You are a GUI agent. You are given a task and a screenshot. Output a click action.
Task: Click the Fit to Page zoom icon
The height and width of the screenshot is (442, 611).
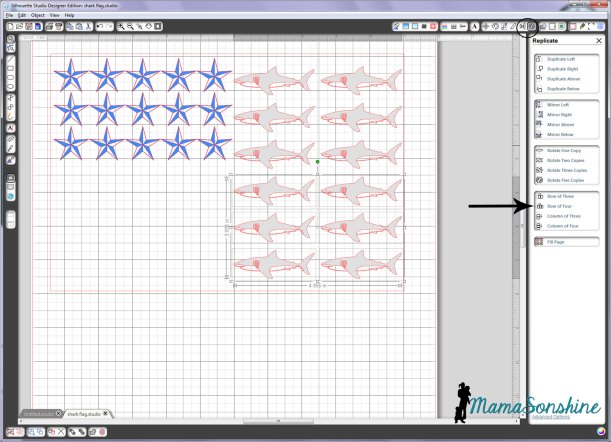coord(158,27)
